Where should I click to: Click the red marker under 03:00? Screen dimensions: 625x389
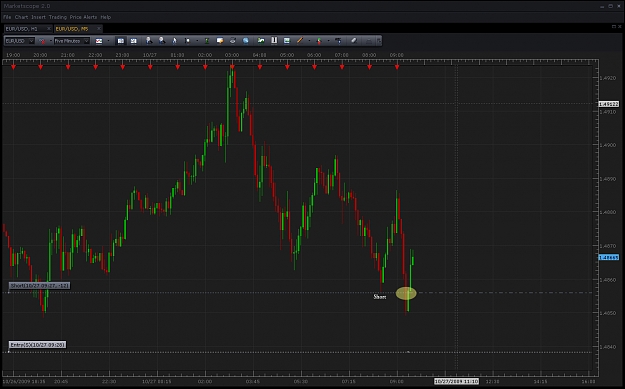232,67
